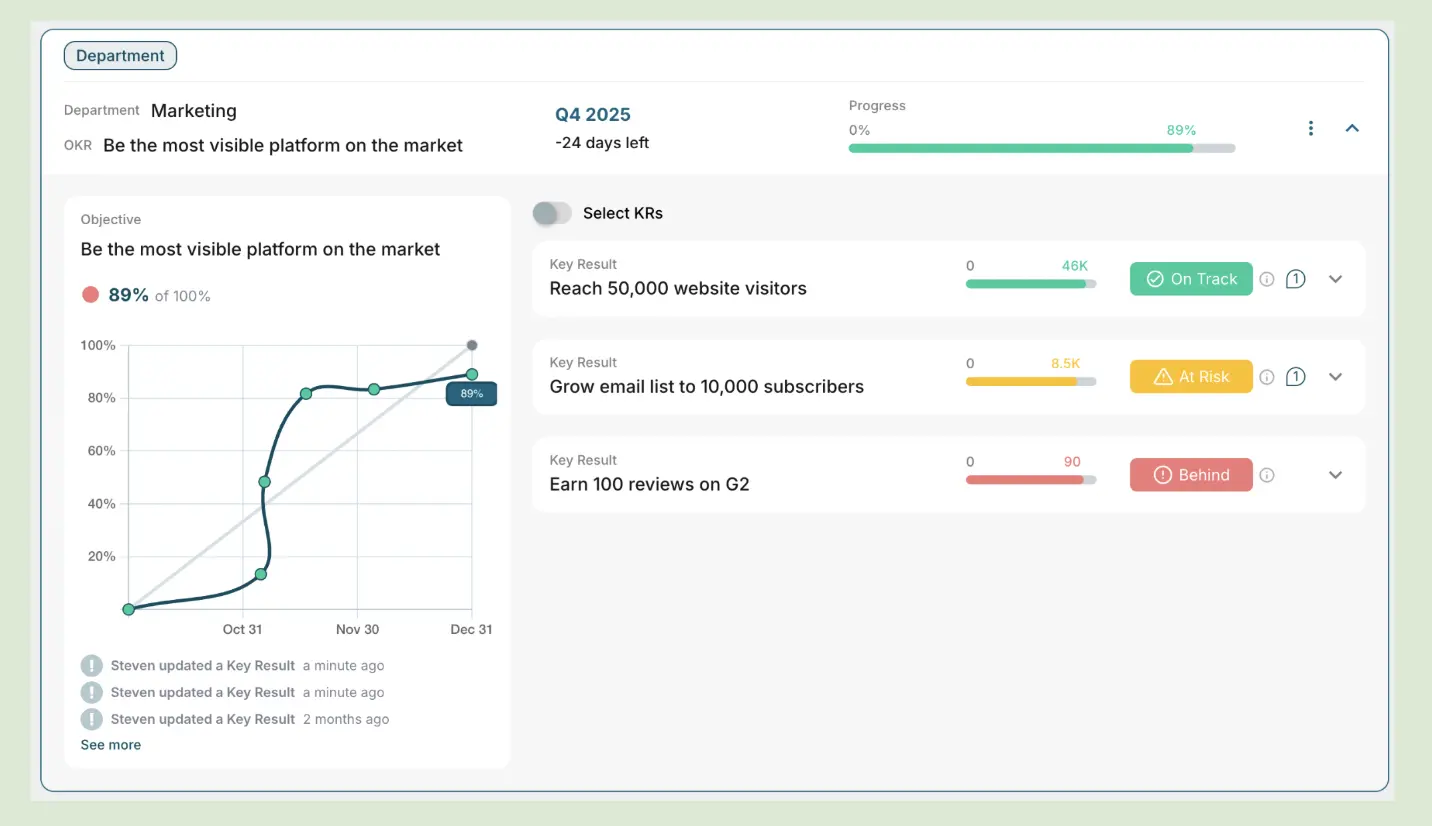This screenshot has width=1432, height=826.
Task: Expand the Grow email list key result
Action: tap(1335, 377)
